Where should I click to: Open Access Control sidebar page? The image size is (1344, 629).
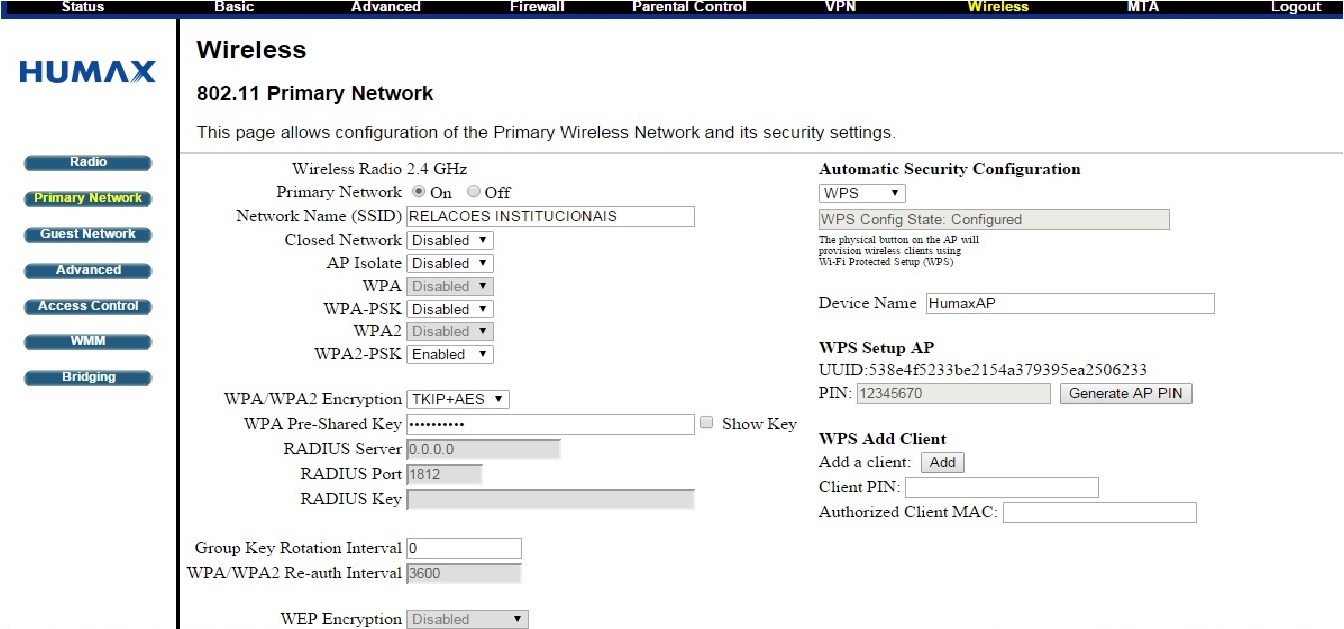[88, 306]
